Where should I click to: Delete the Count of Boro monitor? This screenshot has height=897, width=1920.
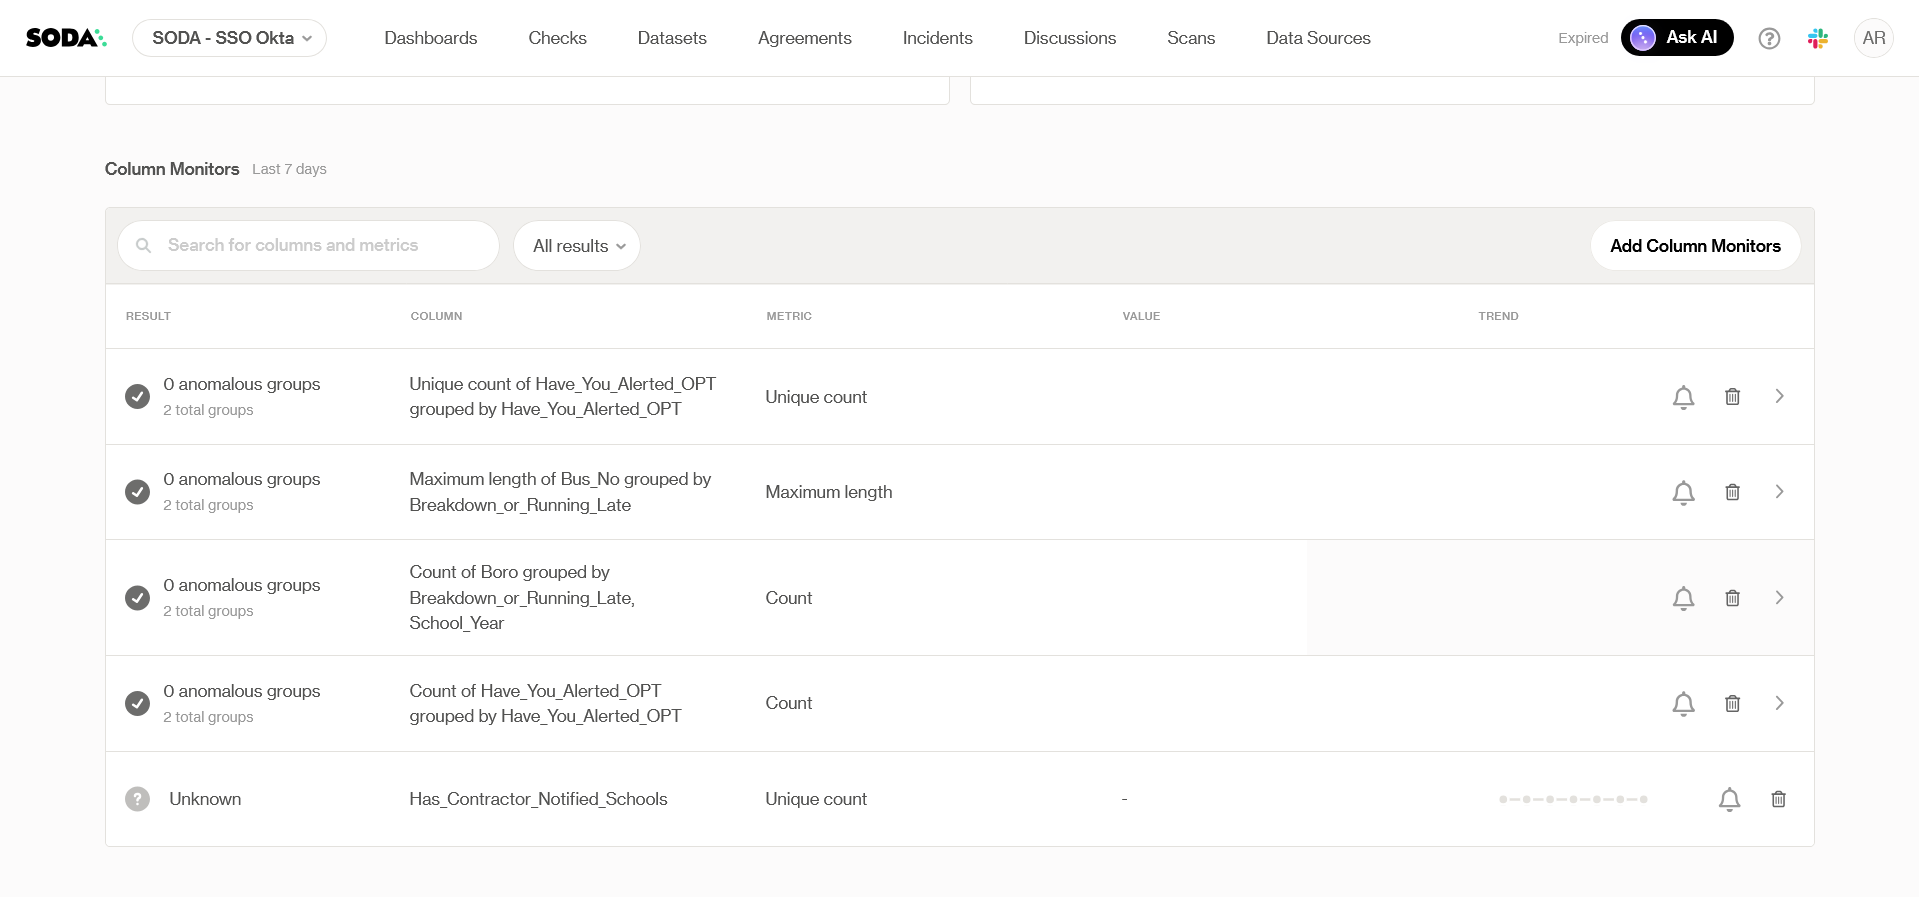1732,598
